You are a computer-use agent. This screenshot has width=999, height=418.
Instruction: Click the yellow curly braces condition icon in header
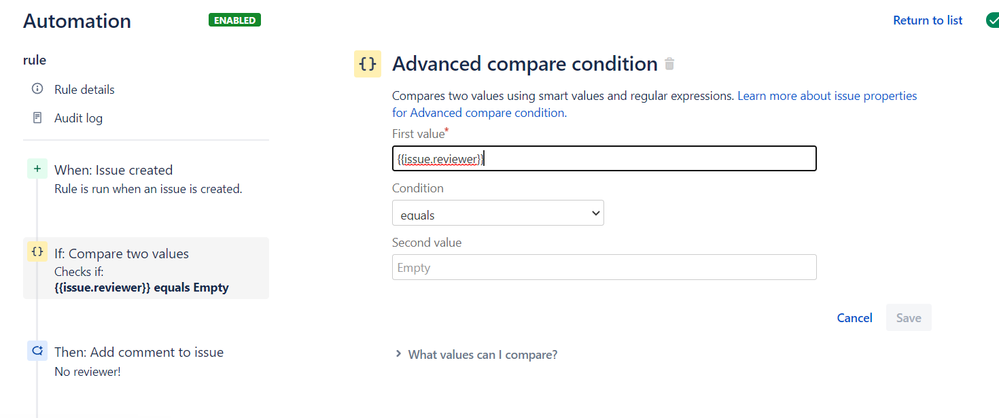click(368, 64)
